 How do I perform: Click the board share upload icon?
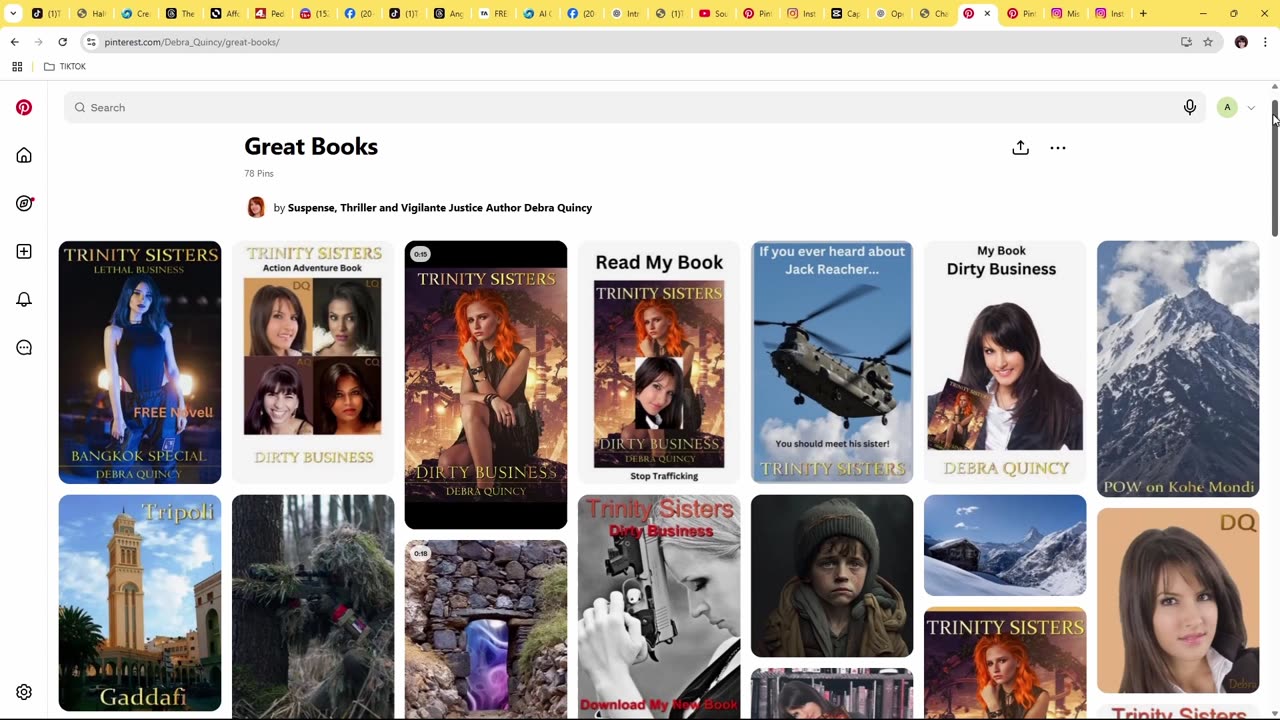click(x=1020, y=148)
